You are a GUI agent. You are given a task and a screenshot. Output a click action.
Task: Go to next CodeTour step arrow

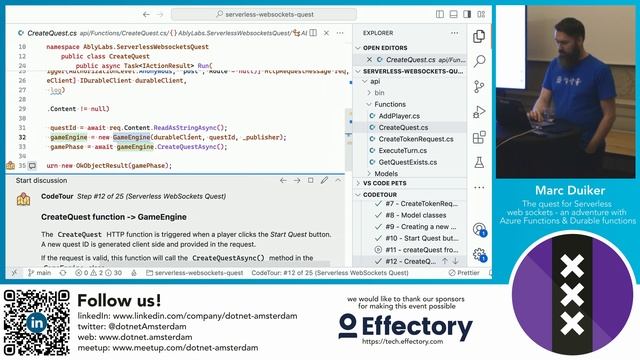click(297, 180)
